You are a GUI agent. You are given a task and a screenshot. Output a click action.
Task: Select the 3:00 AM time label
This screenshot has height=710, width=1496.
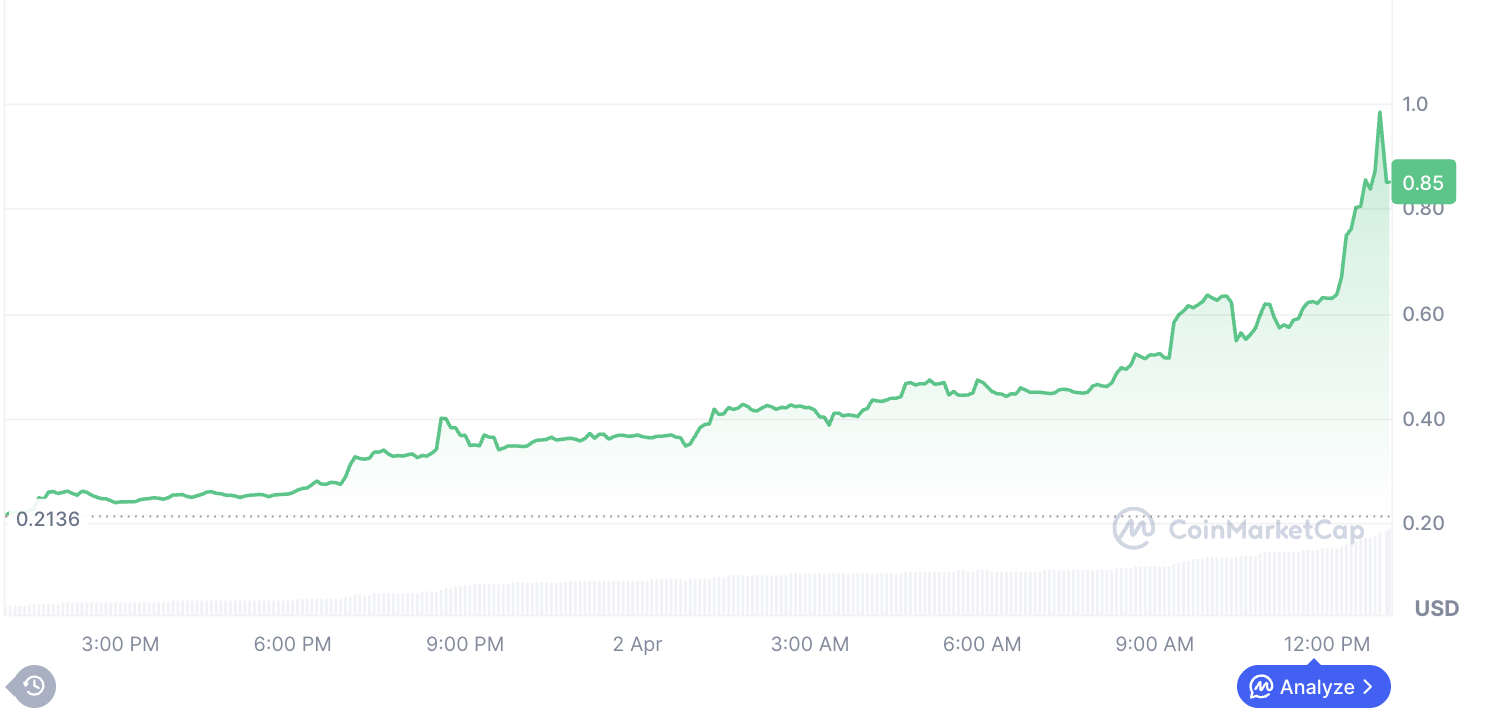(810, 644)
